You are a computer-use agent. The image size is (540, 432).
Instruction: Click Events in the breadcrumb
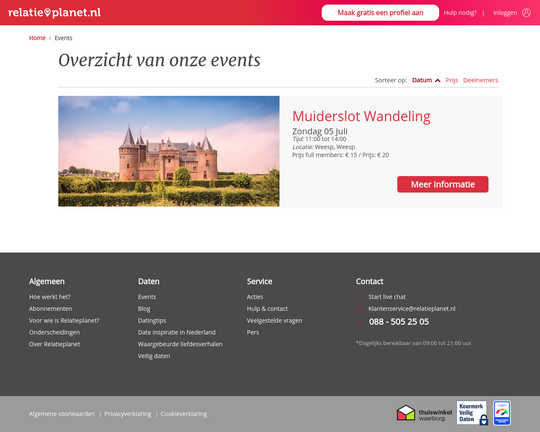point(63,38)
